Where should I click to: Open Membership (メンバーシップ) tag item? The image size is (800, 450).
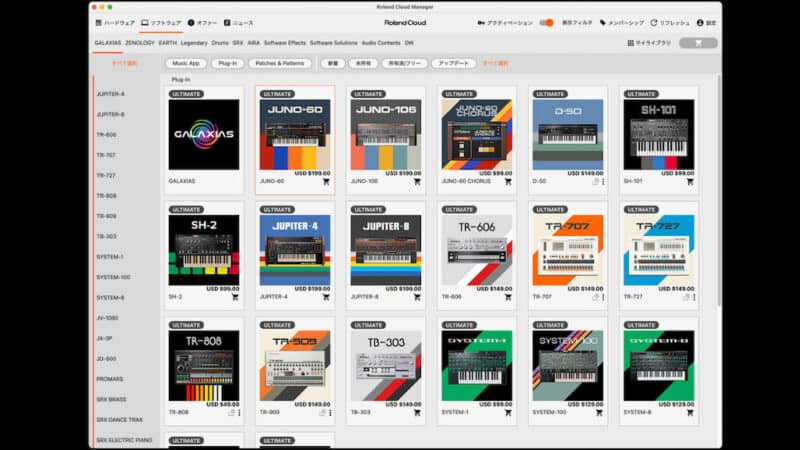tap(622, 23)
